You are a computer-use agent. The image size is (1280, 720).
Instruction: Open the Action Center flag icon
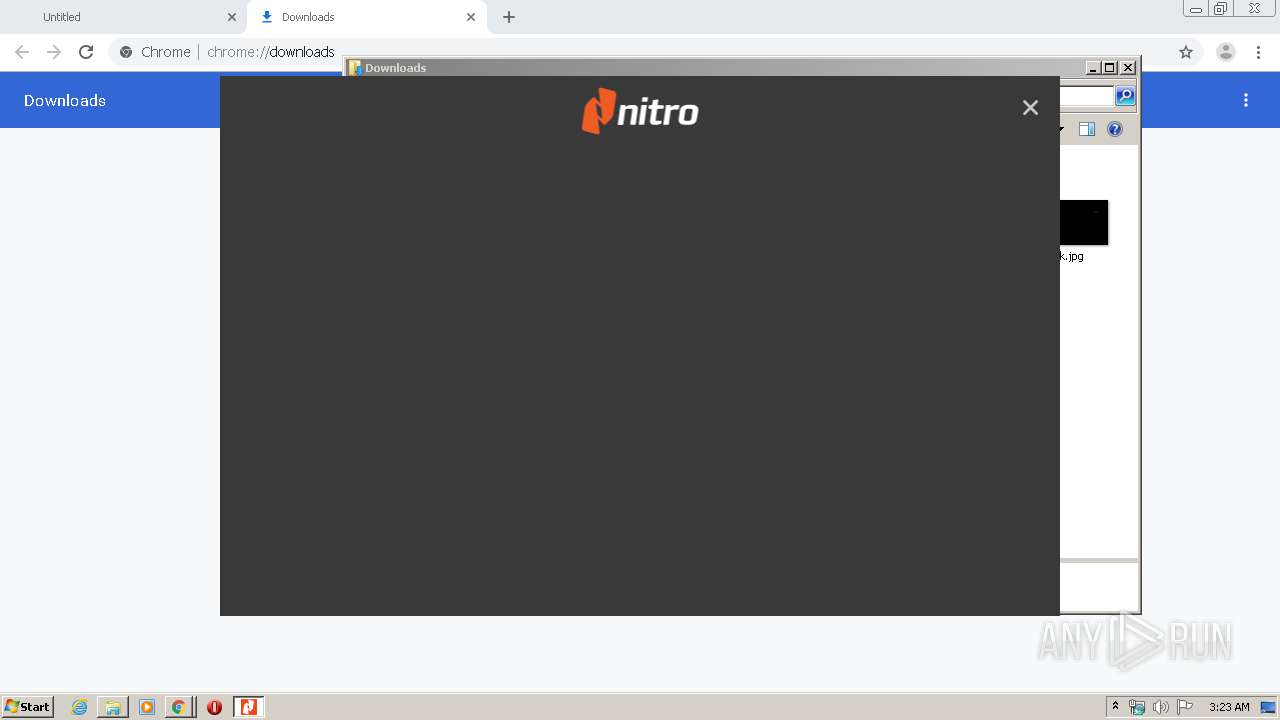[x=1185, y=707]
